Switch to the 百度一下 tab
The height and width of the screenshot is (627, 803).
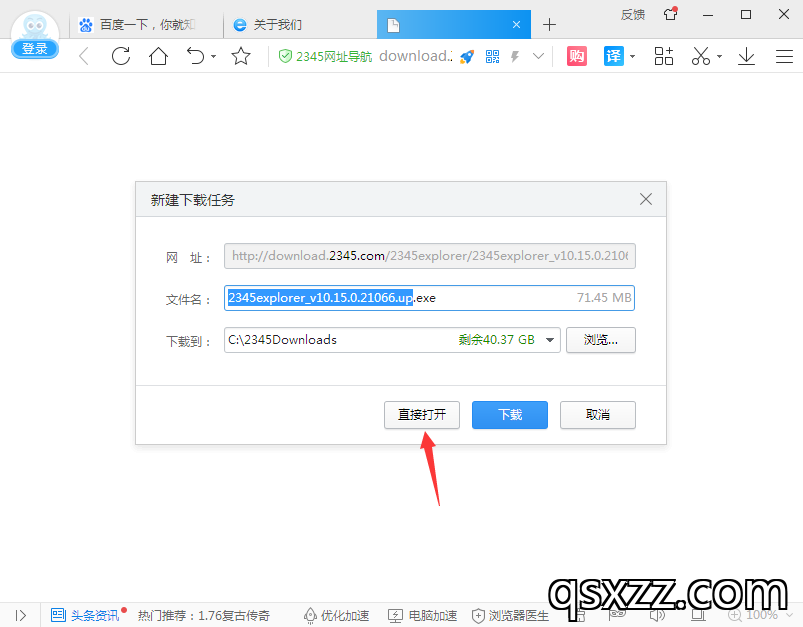pos(146,25)
